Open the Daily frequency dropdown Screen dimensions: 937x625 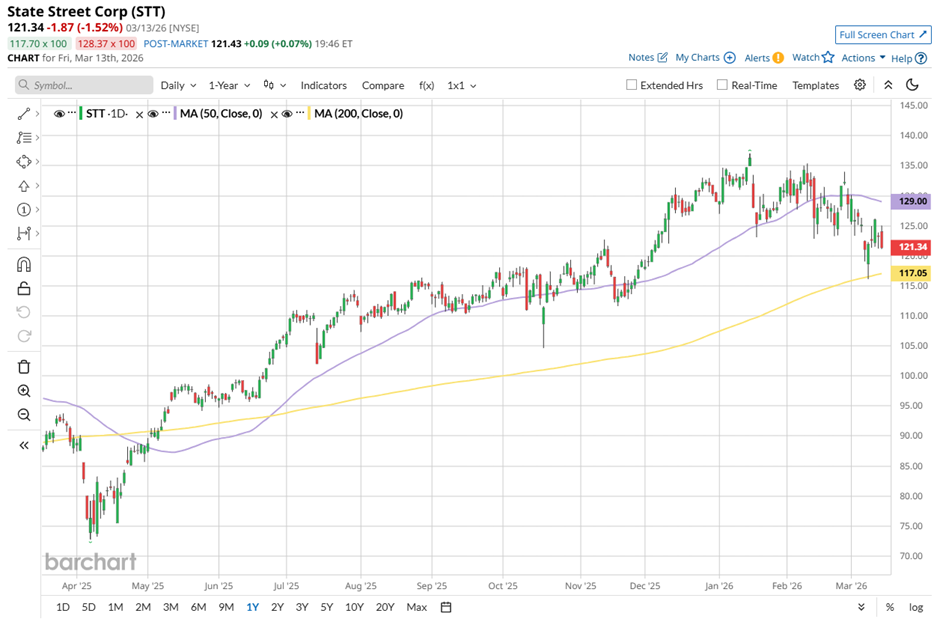point(178,85)
